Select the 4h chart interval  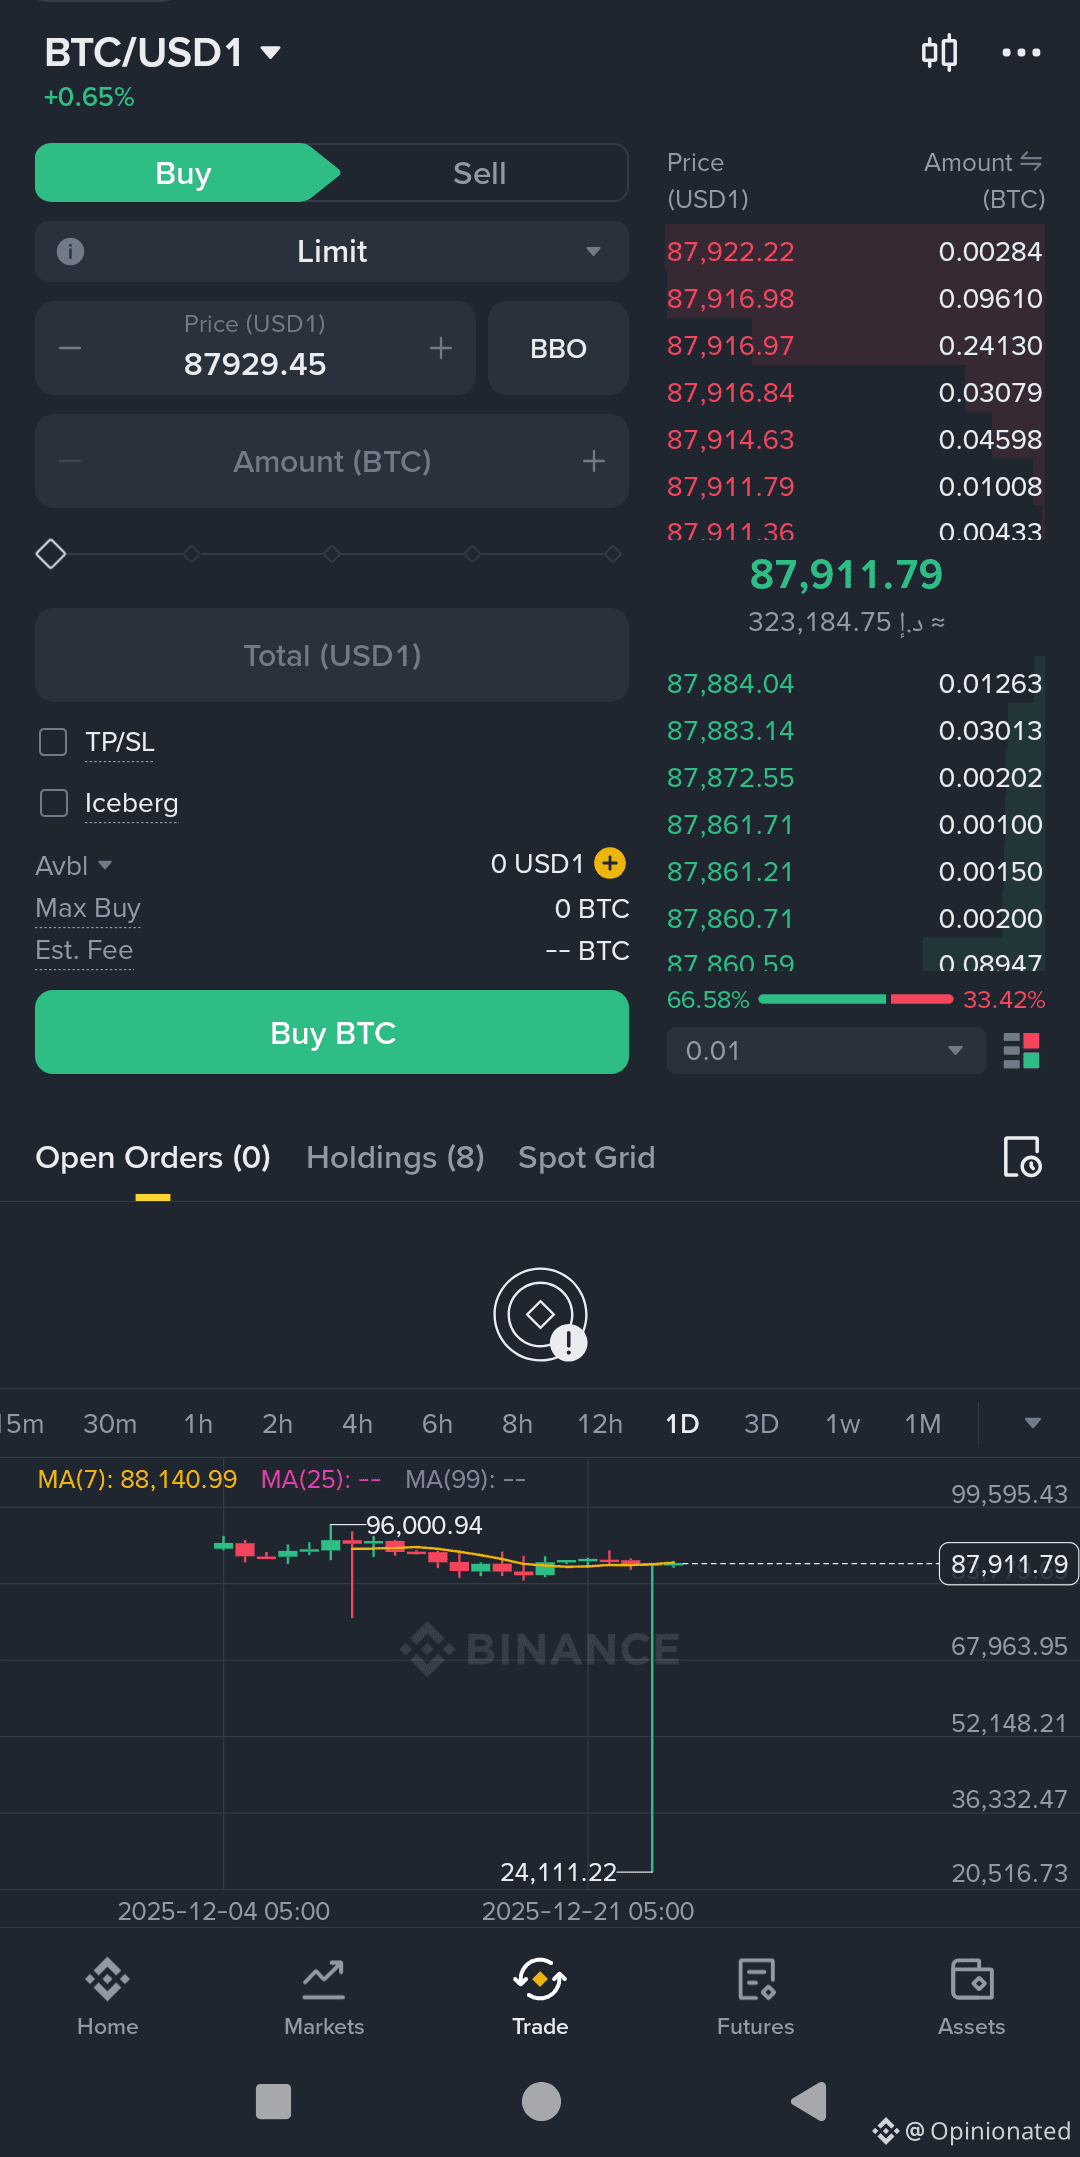click(x=357, y=1423)
